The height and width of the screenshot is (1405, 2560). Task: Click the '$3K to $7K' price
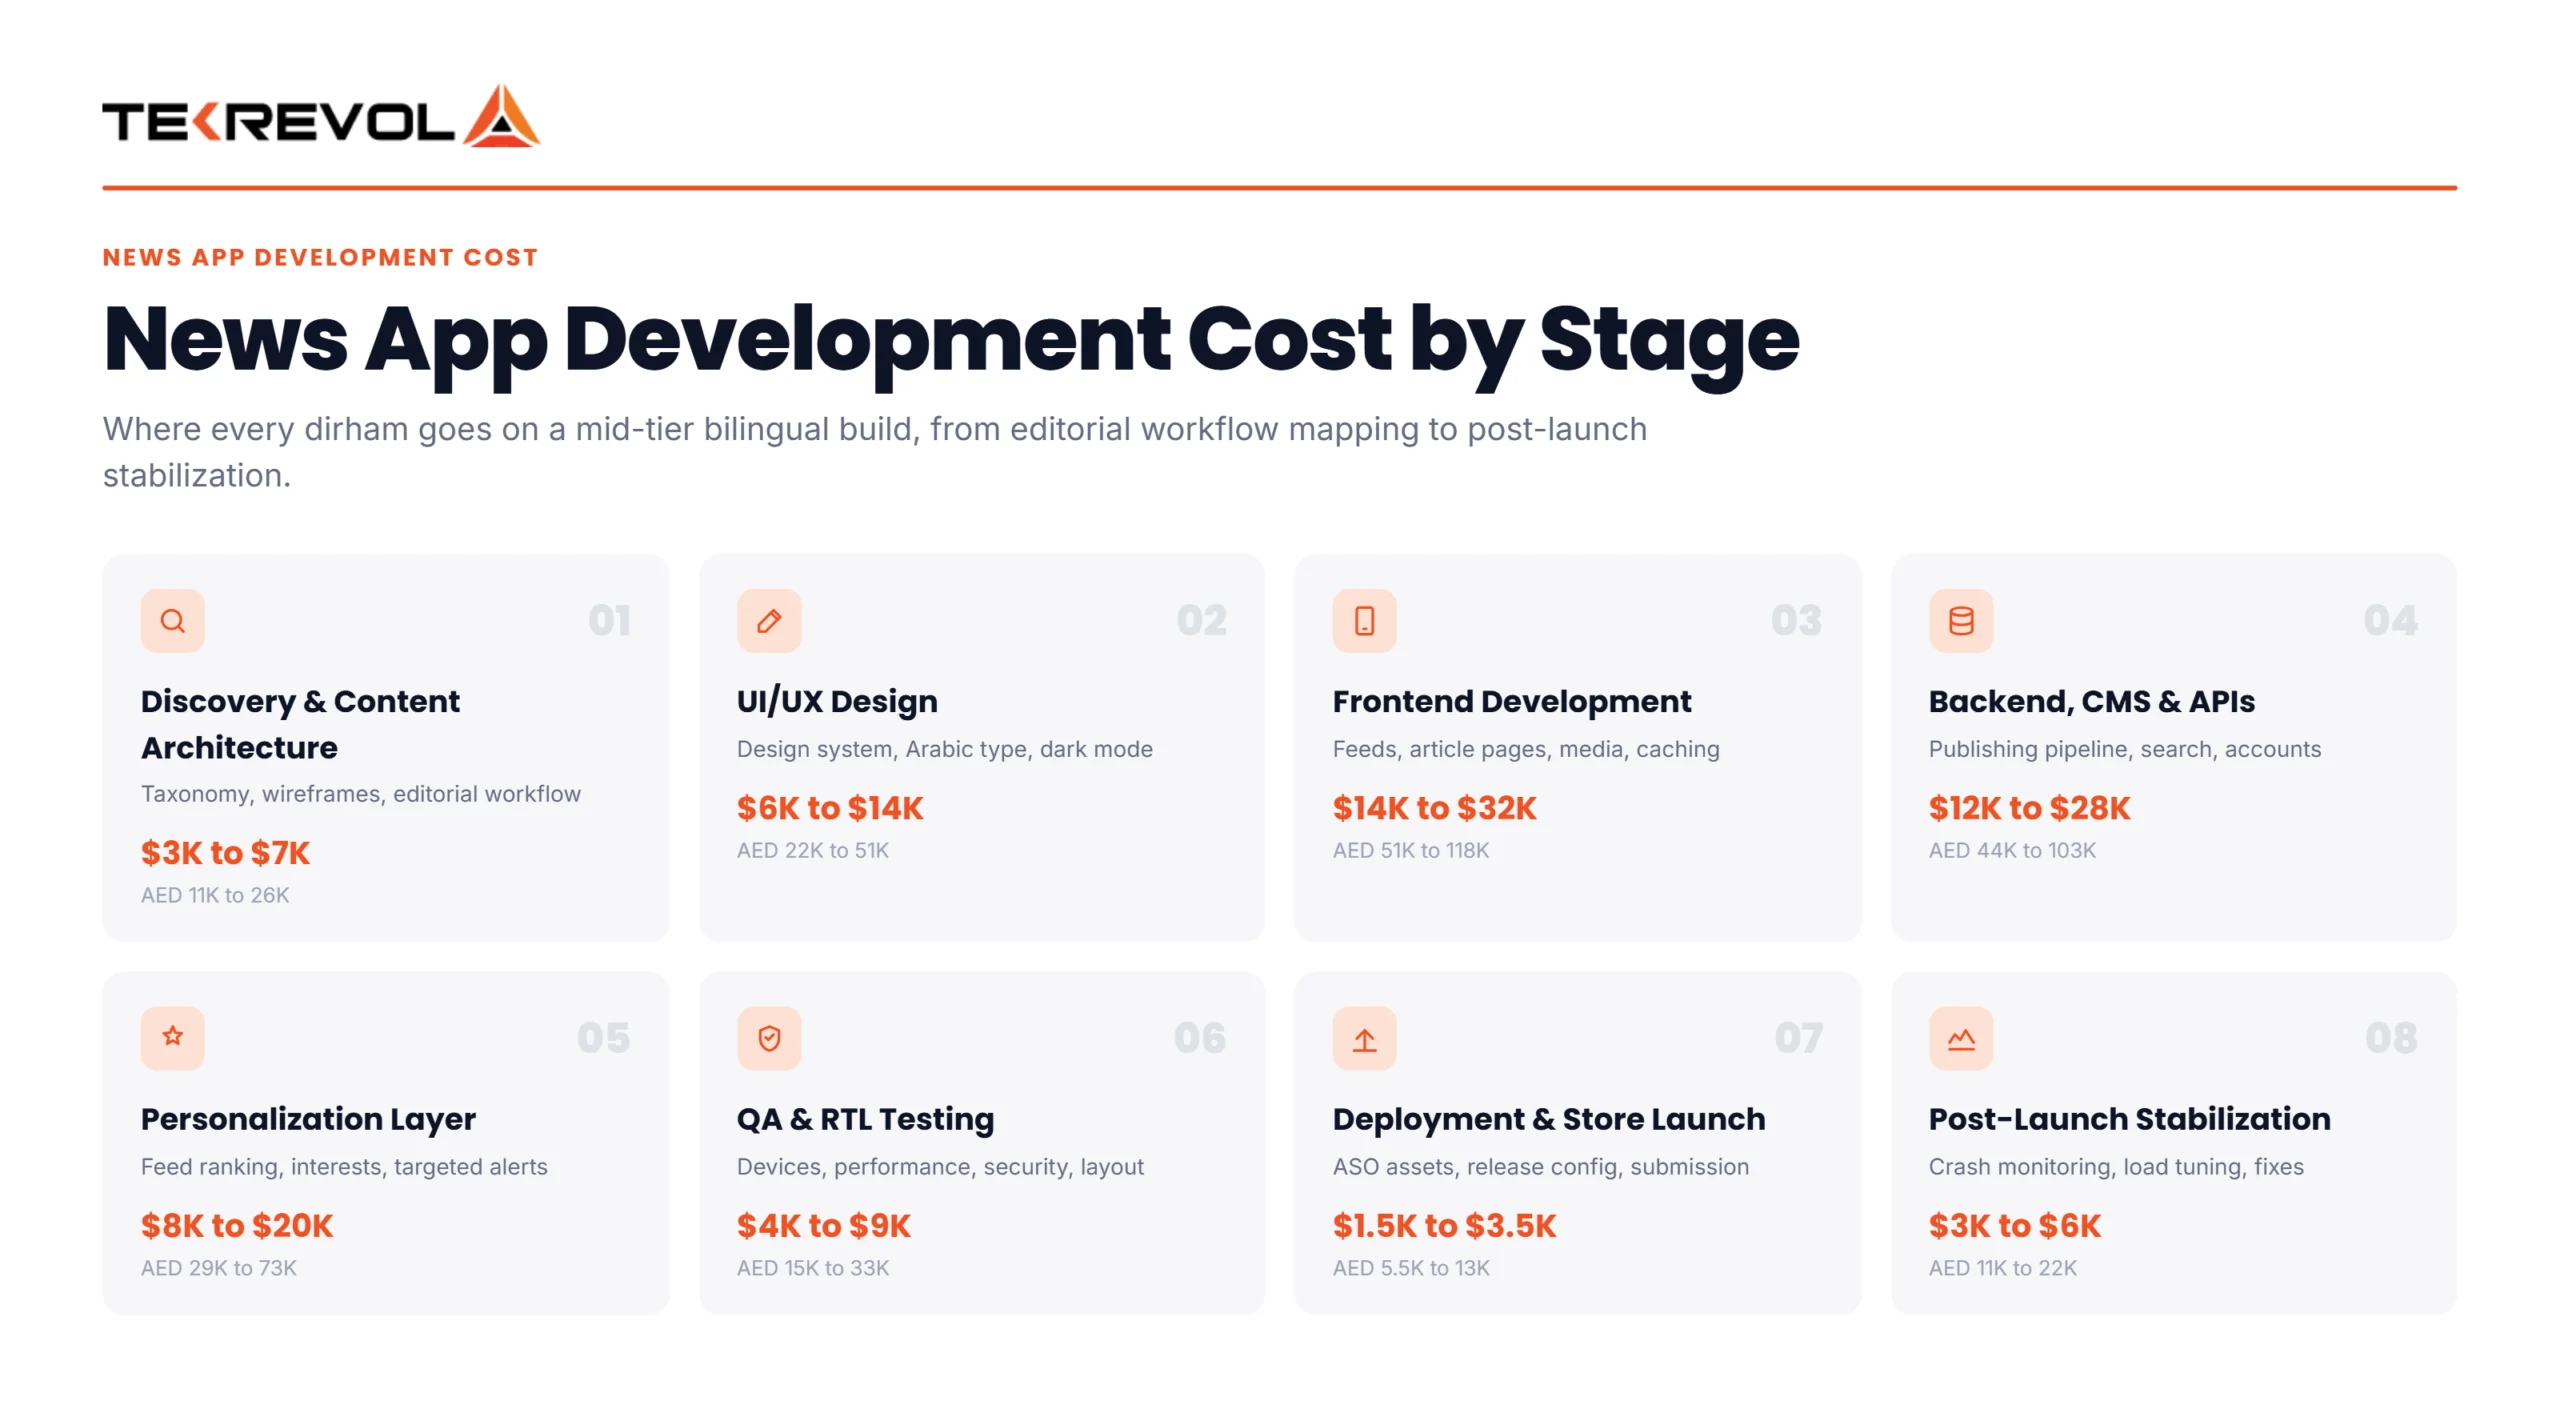(225, 853)
